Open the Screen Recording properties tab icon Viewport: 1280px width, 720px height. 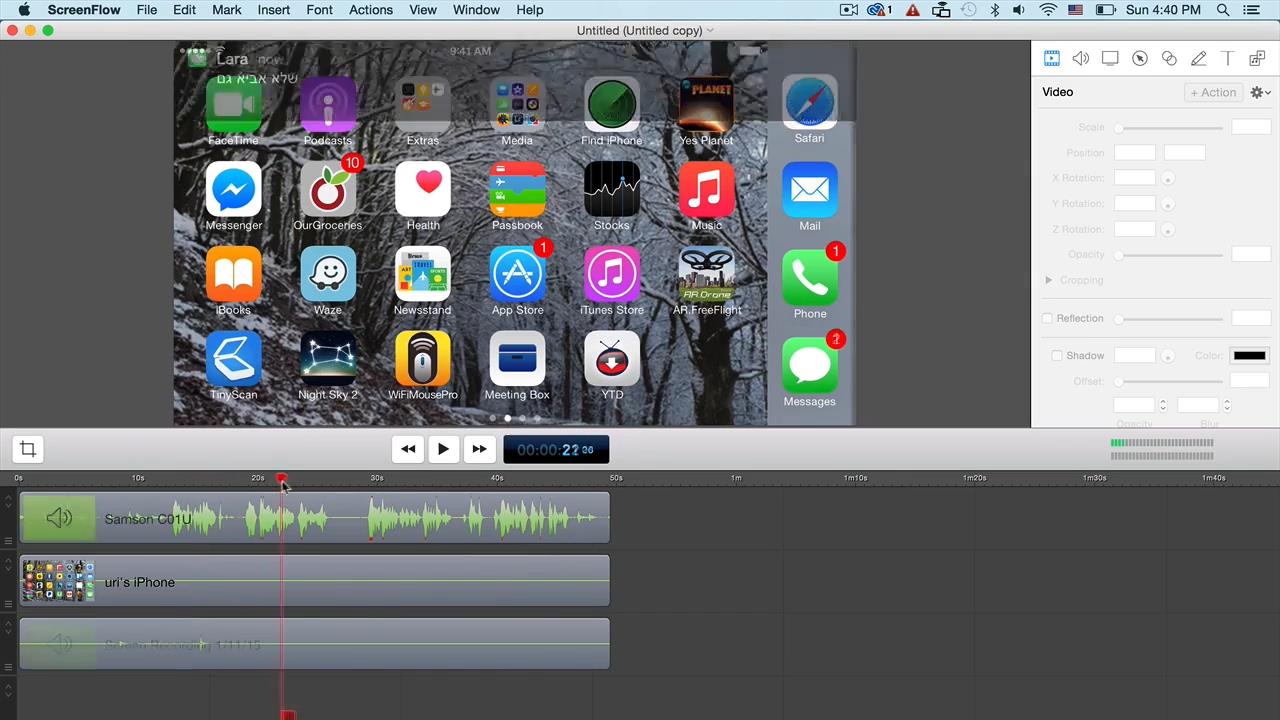coord(1110,59)
